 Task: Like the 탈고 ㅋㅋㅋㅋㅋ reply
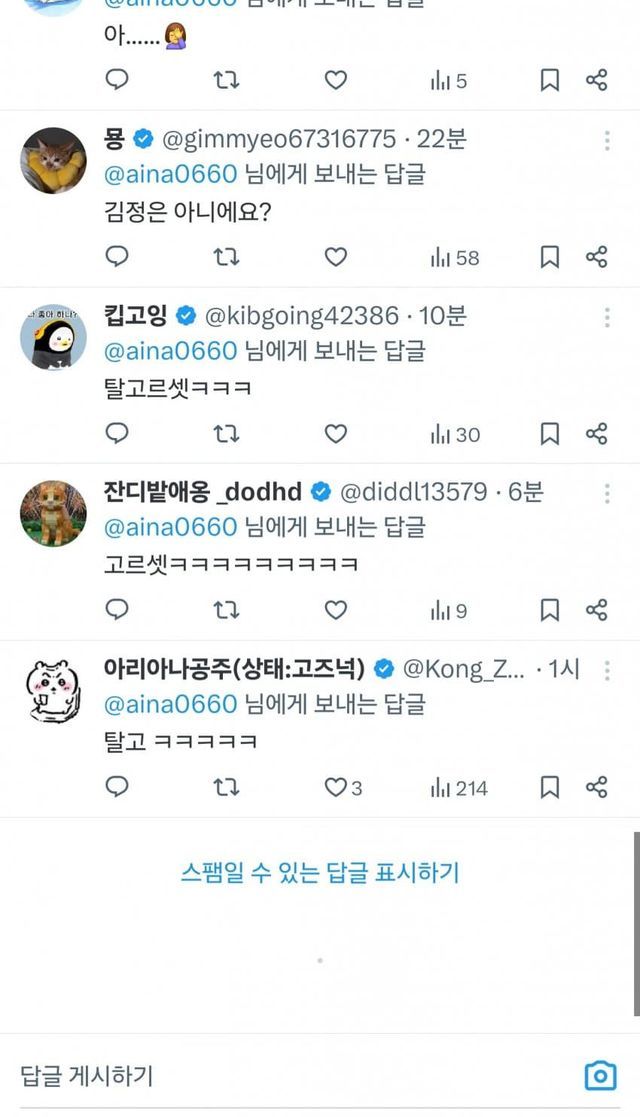click(x=337, y=788)
